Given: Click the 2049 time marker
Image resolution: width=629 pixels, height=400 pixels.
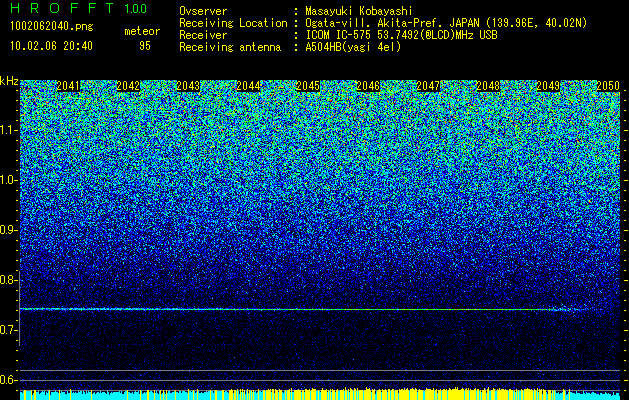Looking at the screenshot, I should [548, 86].
